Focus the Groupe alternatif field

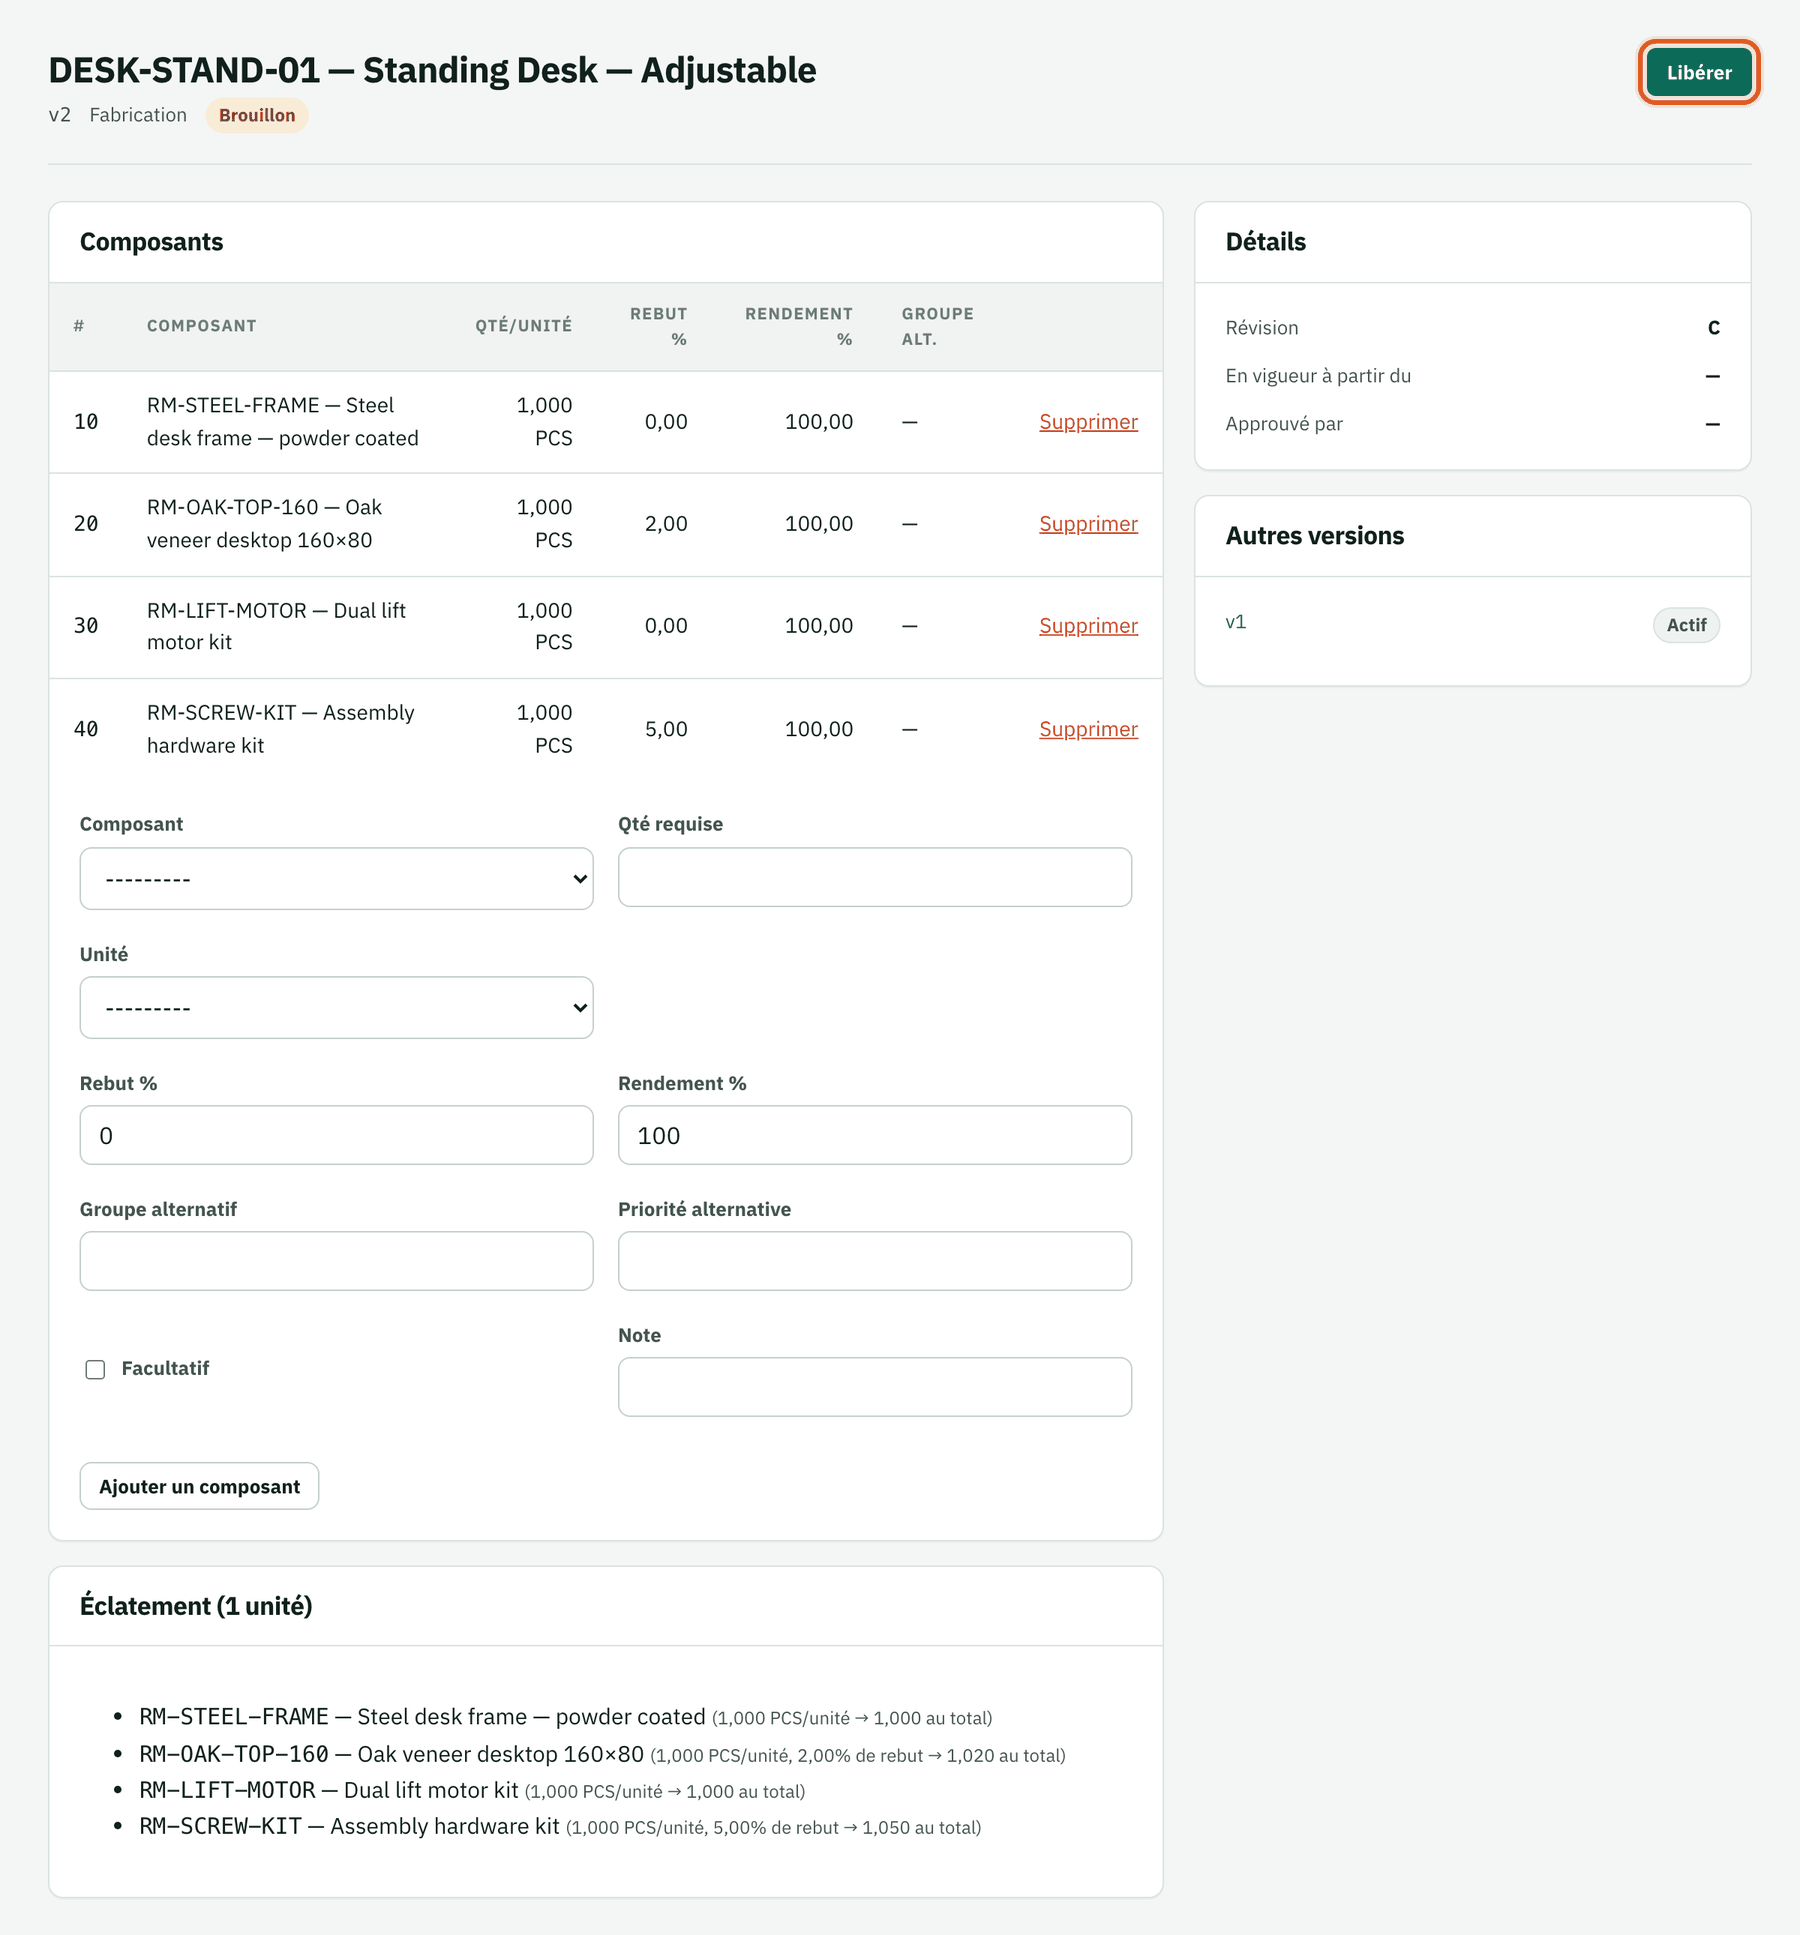pos(336,1261)
